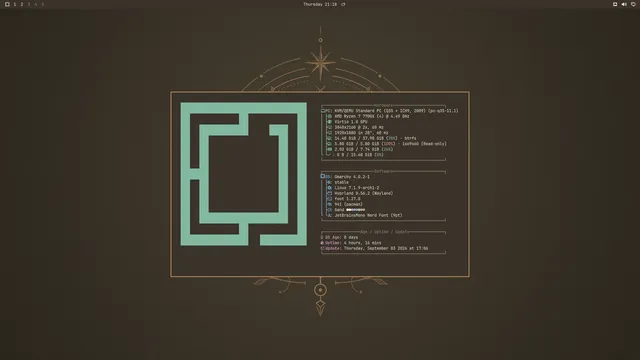Click the GPU icon next to Virtio 1.0
640x360 pixels.
329,122
